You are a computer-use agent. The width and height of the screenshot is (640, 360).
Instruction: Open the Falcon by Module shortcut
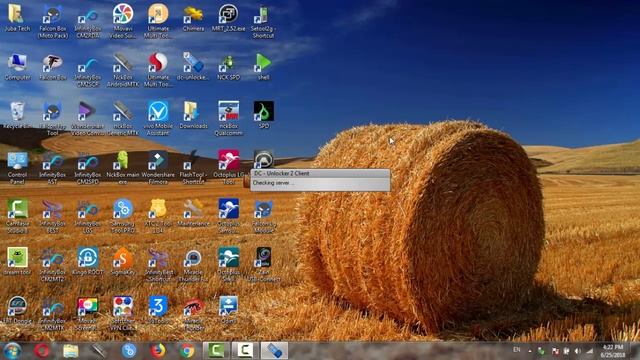263,216
